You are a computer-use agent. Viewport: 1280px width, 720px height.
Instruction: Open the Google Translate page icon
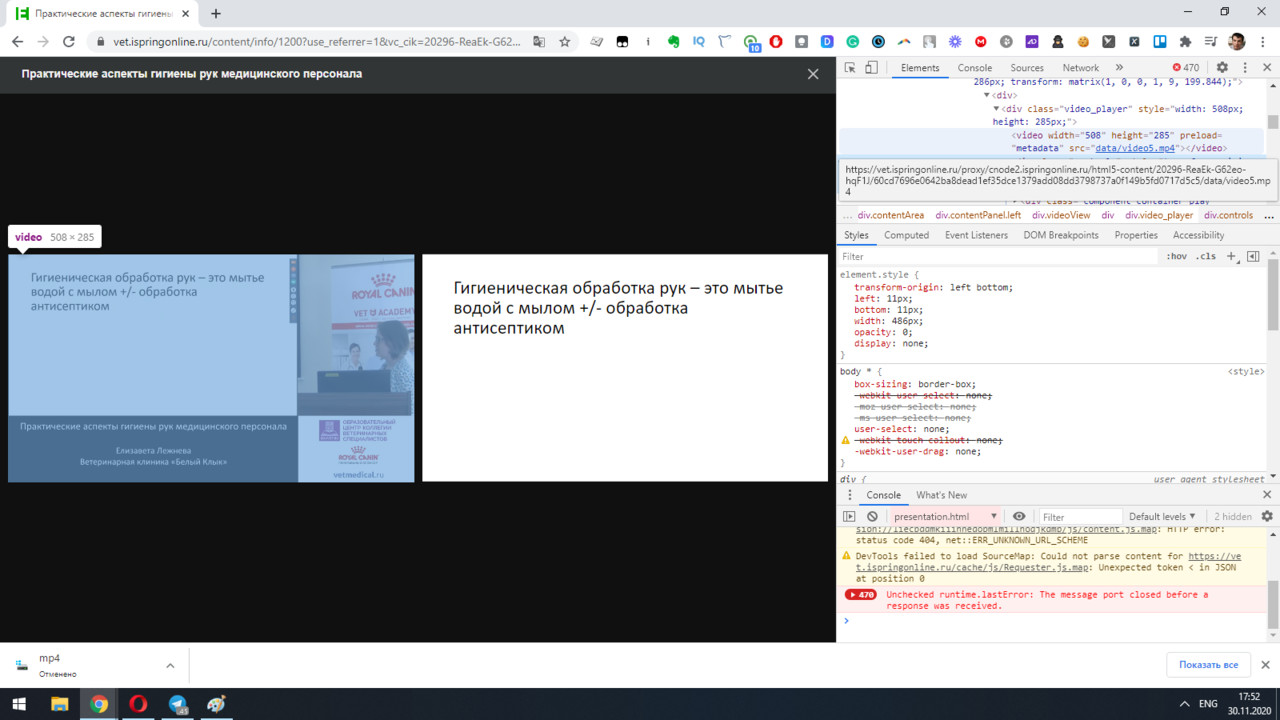(x=539, y=42)
